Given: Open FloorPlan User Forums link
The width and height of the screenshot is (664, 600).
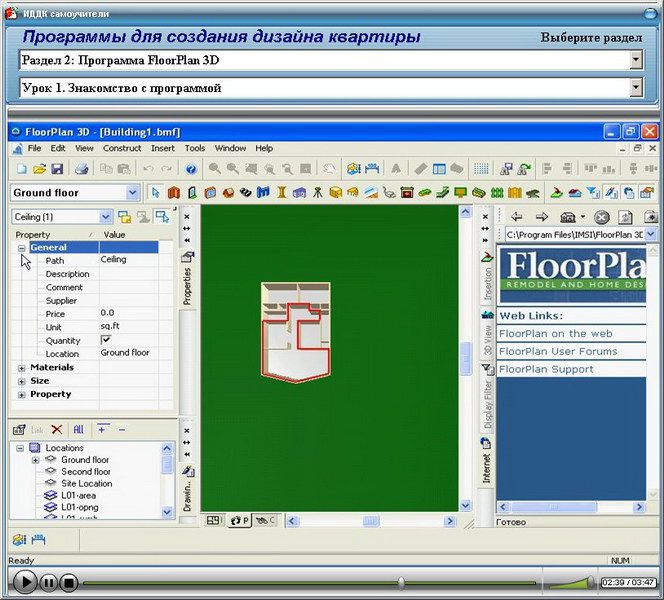Looking at the screenshot, I should click(558, 351).
